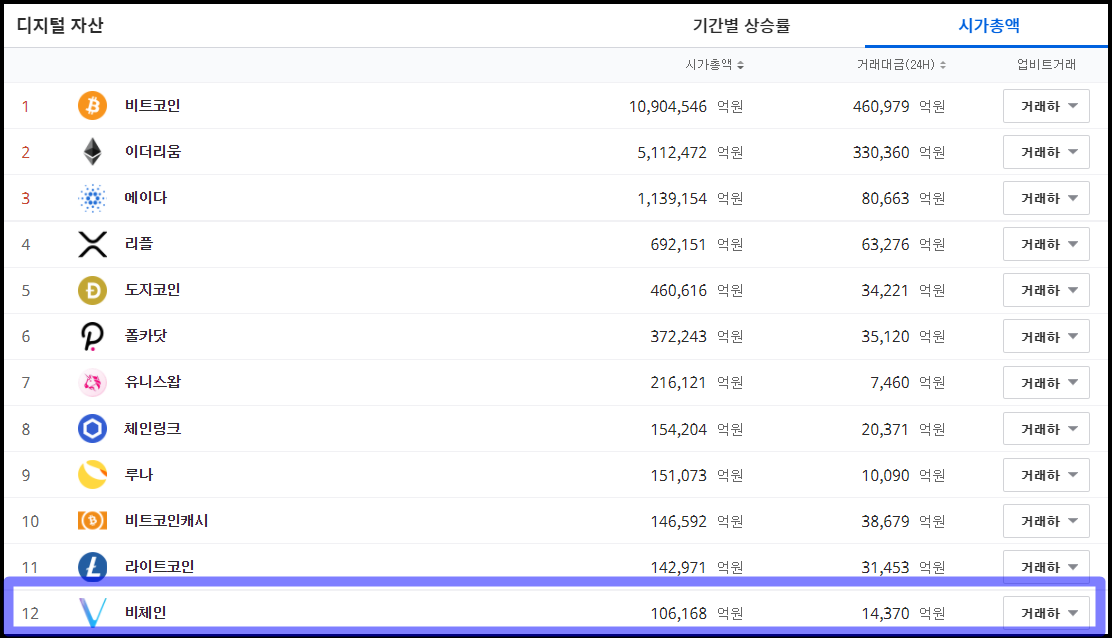This screenshot has height=638, width=1112.
Task: Click trading volume value 80,663 억원
Action: 904,198
